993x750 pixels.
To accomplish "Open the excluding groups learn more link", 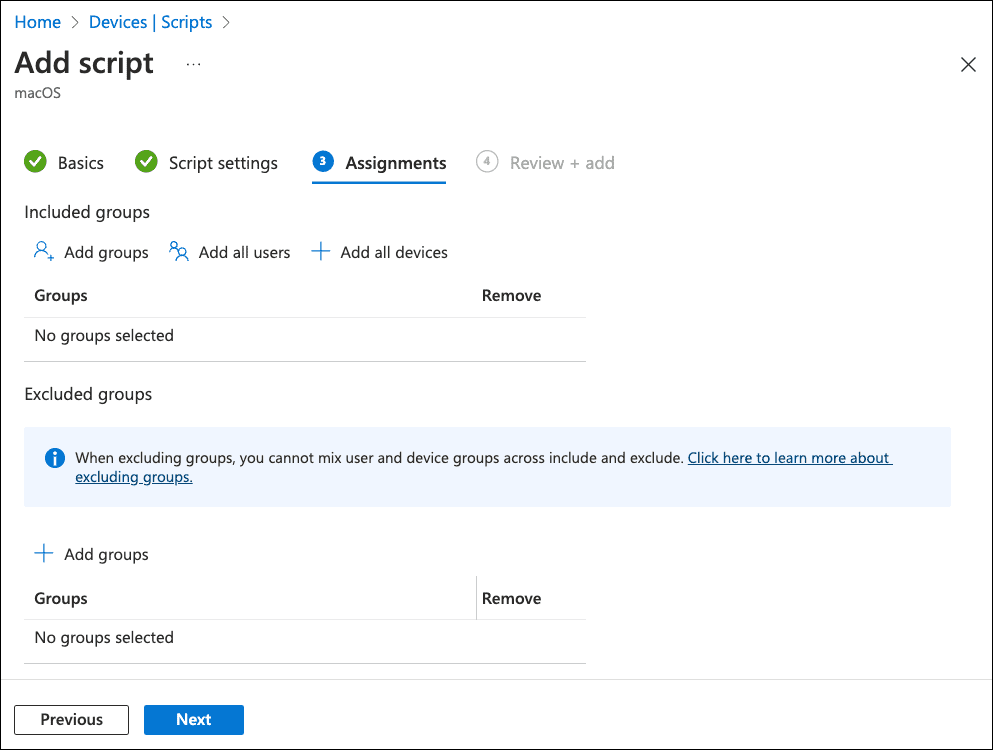I will tap(789, 457).
